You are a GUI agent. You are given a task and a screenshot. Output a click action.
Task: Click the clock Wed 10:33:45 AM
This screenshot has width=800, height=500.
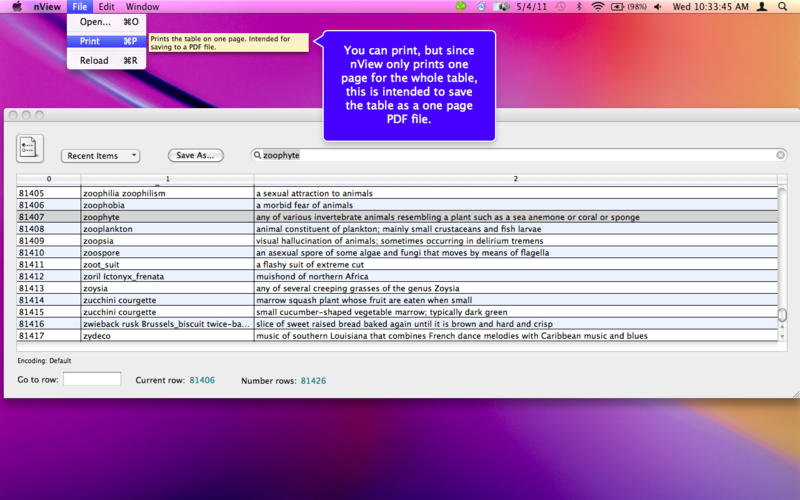click(x=710, y=7)
